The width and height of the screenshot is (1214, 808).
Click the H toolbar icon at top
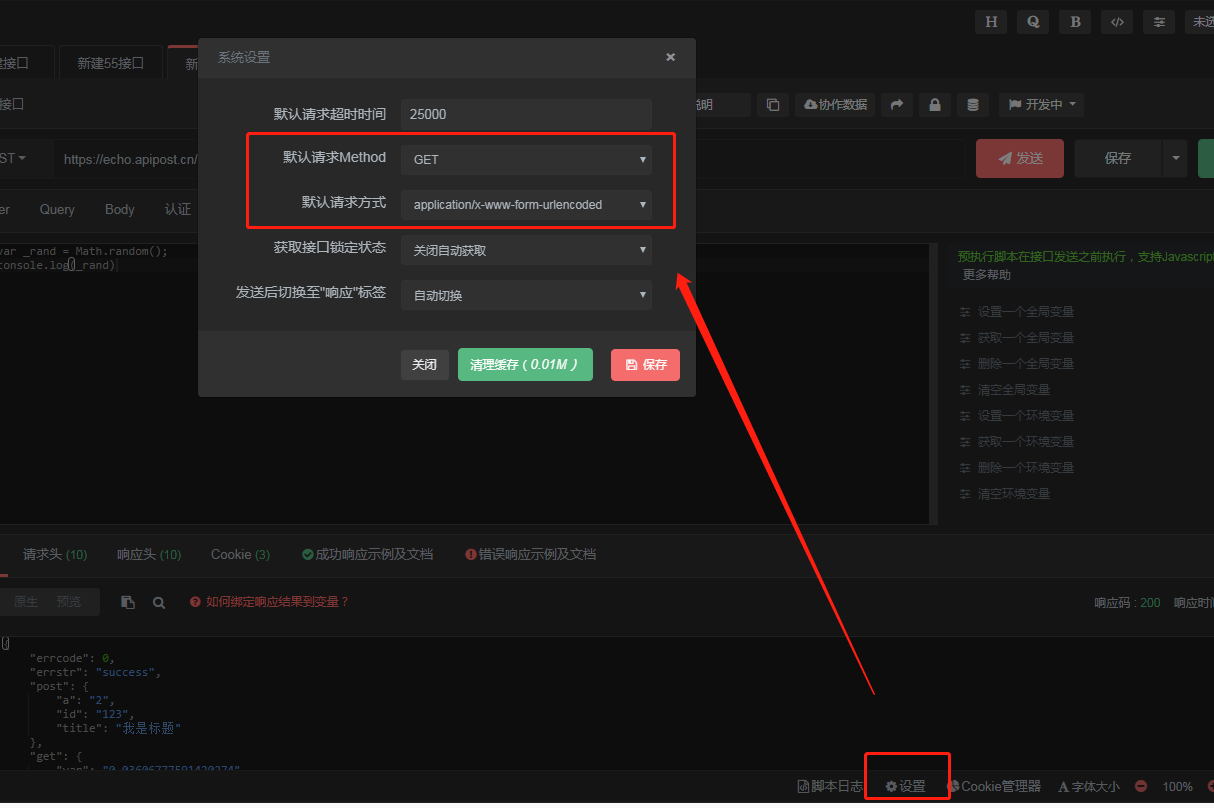pyautogui.click(x=990, y=22)
